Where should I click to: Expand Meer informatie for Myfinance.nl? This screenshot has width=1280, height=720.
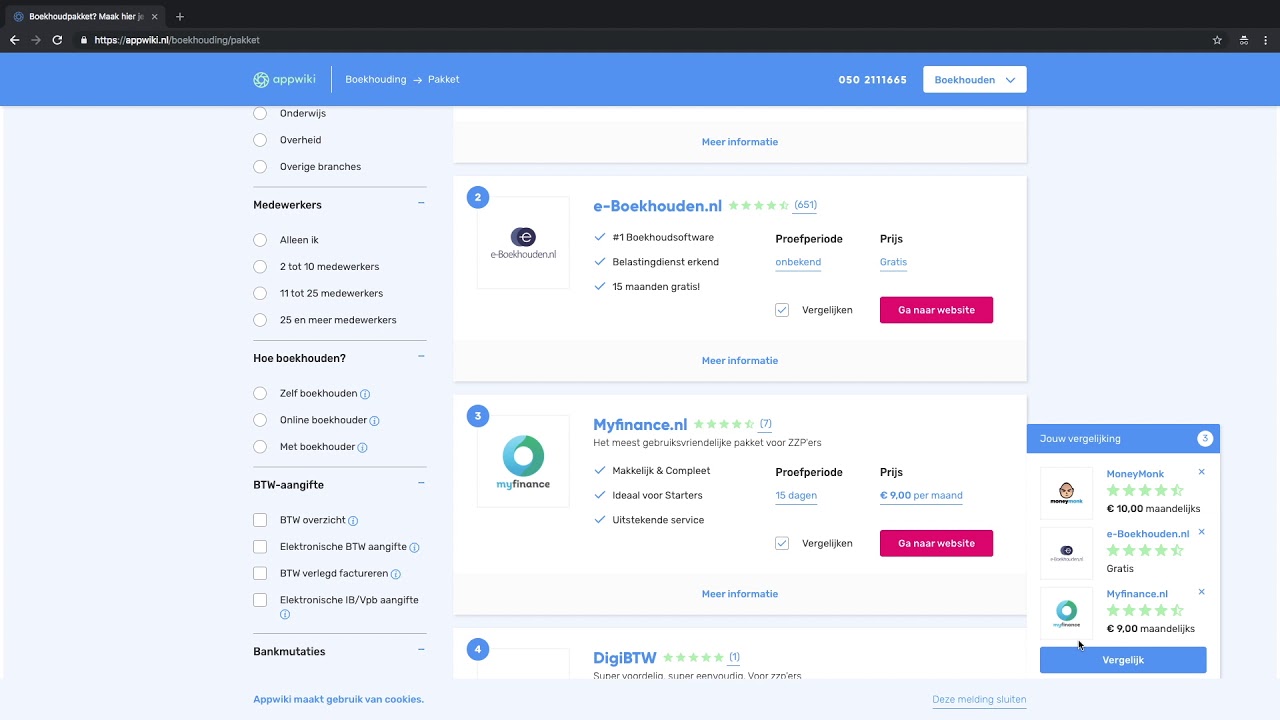(x=740, y=594)
